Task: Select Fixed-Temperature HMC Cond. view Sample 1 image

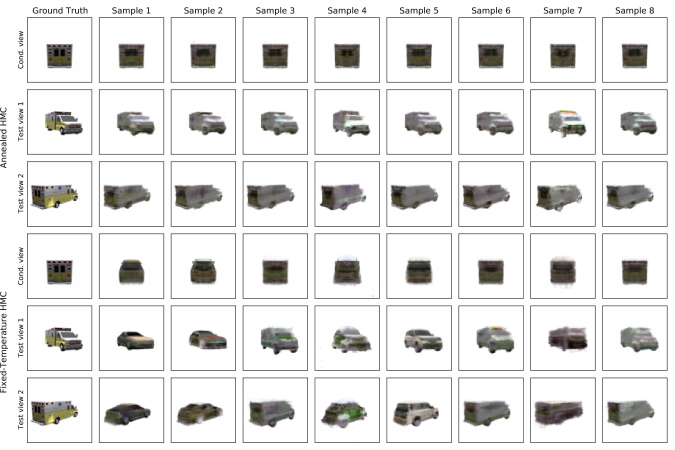Action: pyautogui.click(x=131, y=266)
